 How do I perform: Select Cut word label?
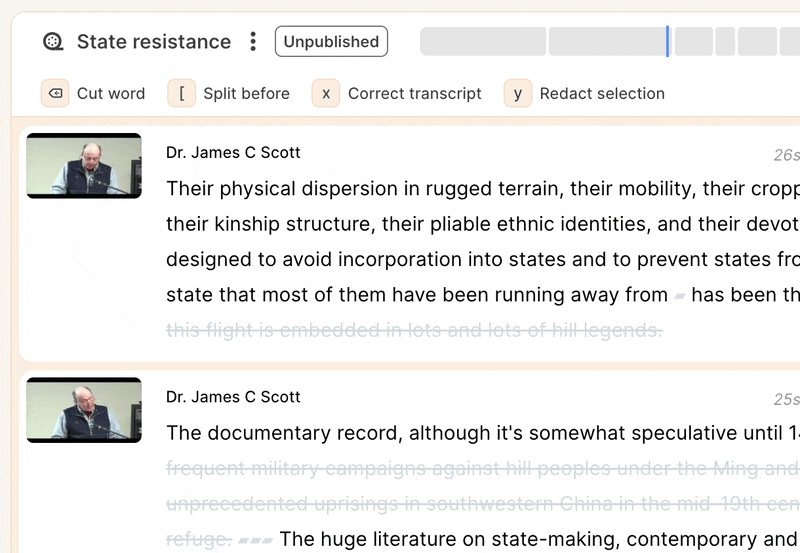coord(111,93)
